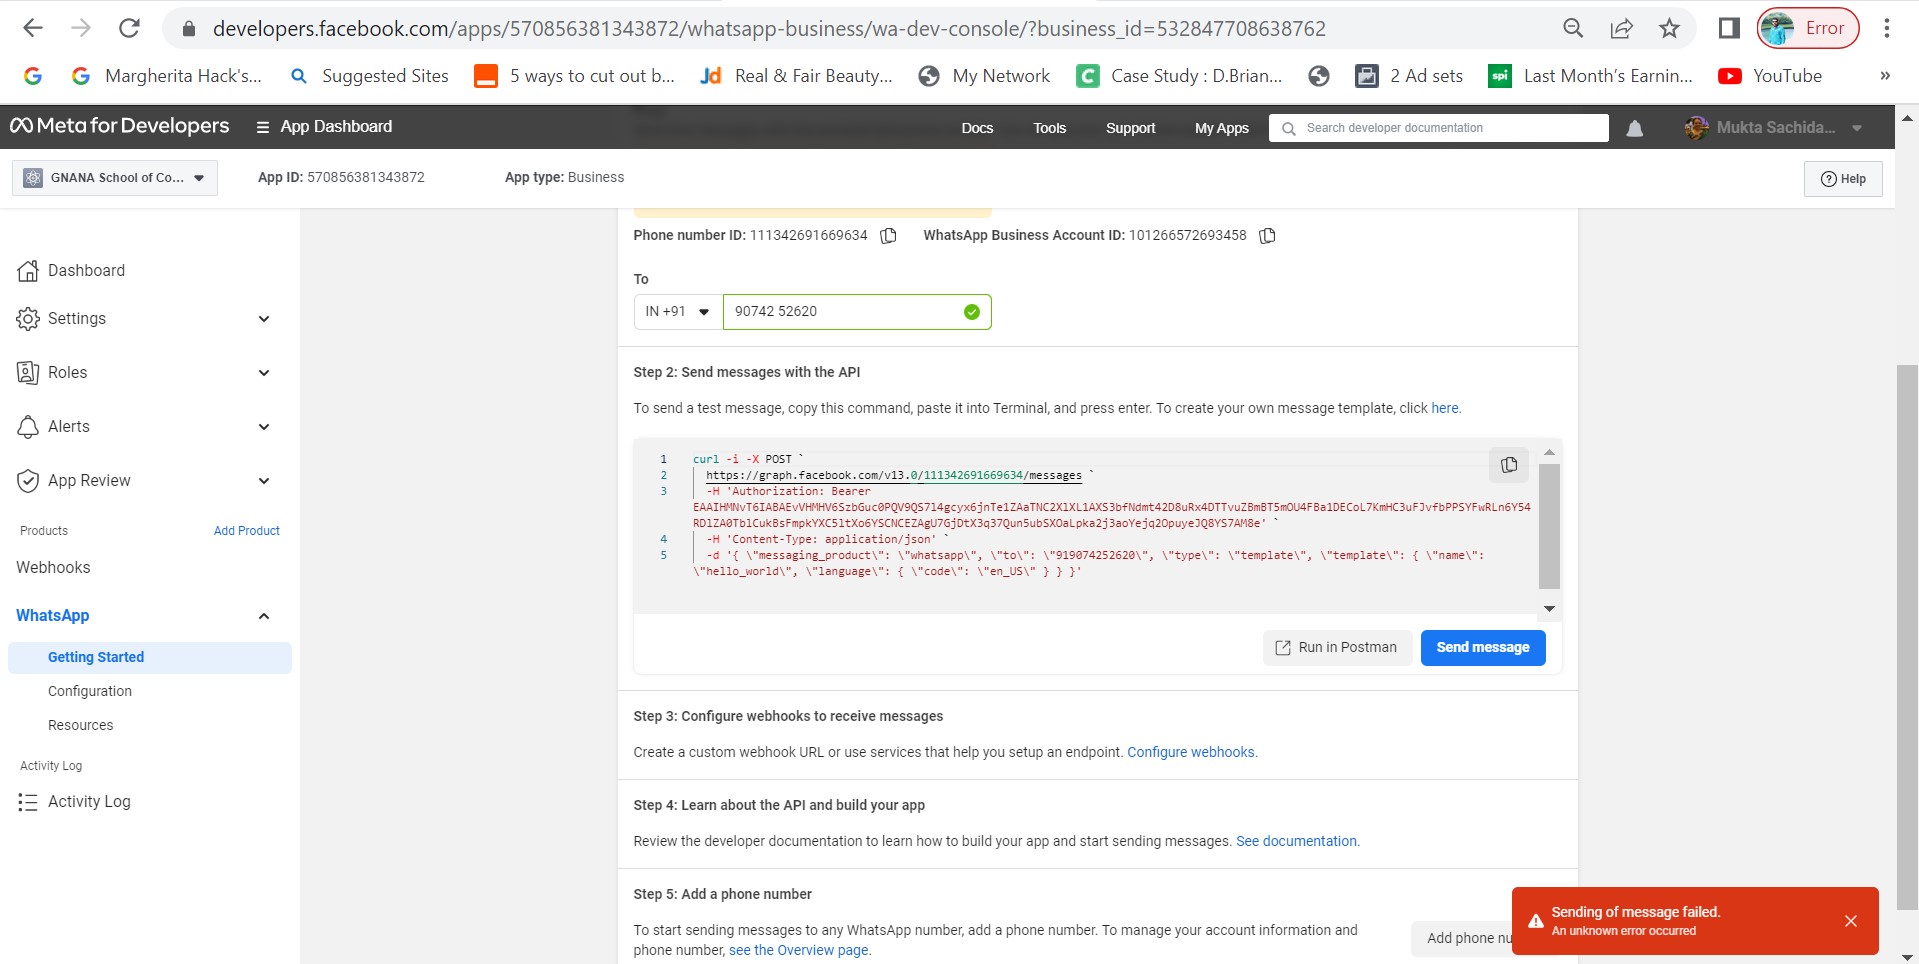Click Run in Postman button
The image size is (1919, 964).
pyautogui.click(x=1337, y=647)
